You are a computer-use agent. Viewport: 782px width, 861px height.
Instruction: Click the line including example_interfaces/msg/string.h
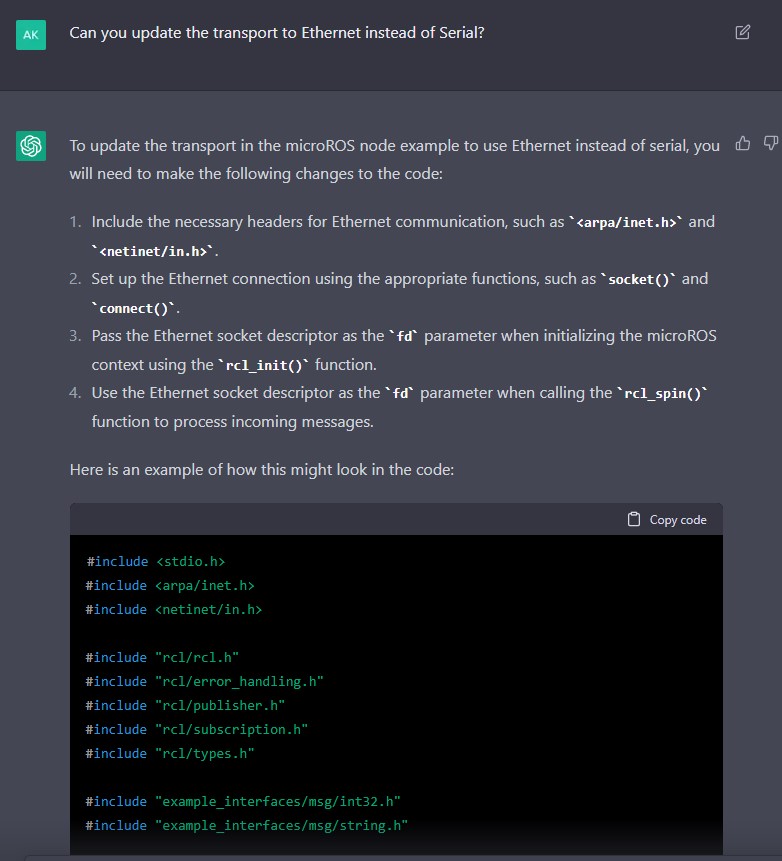click(247, 826)
